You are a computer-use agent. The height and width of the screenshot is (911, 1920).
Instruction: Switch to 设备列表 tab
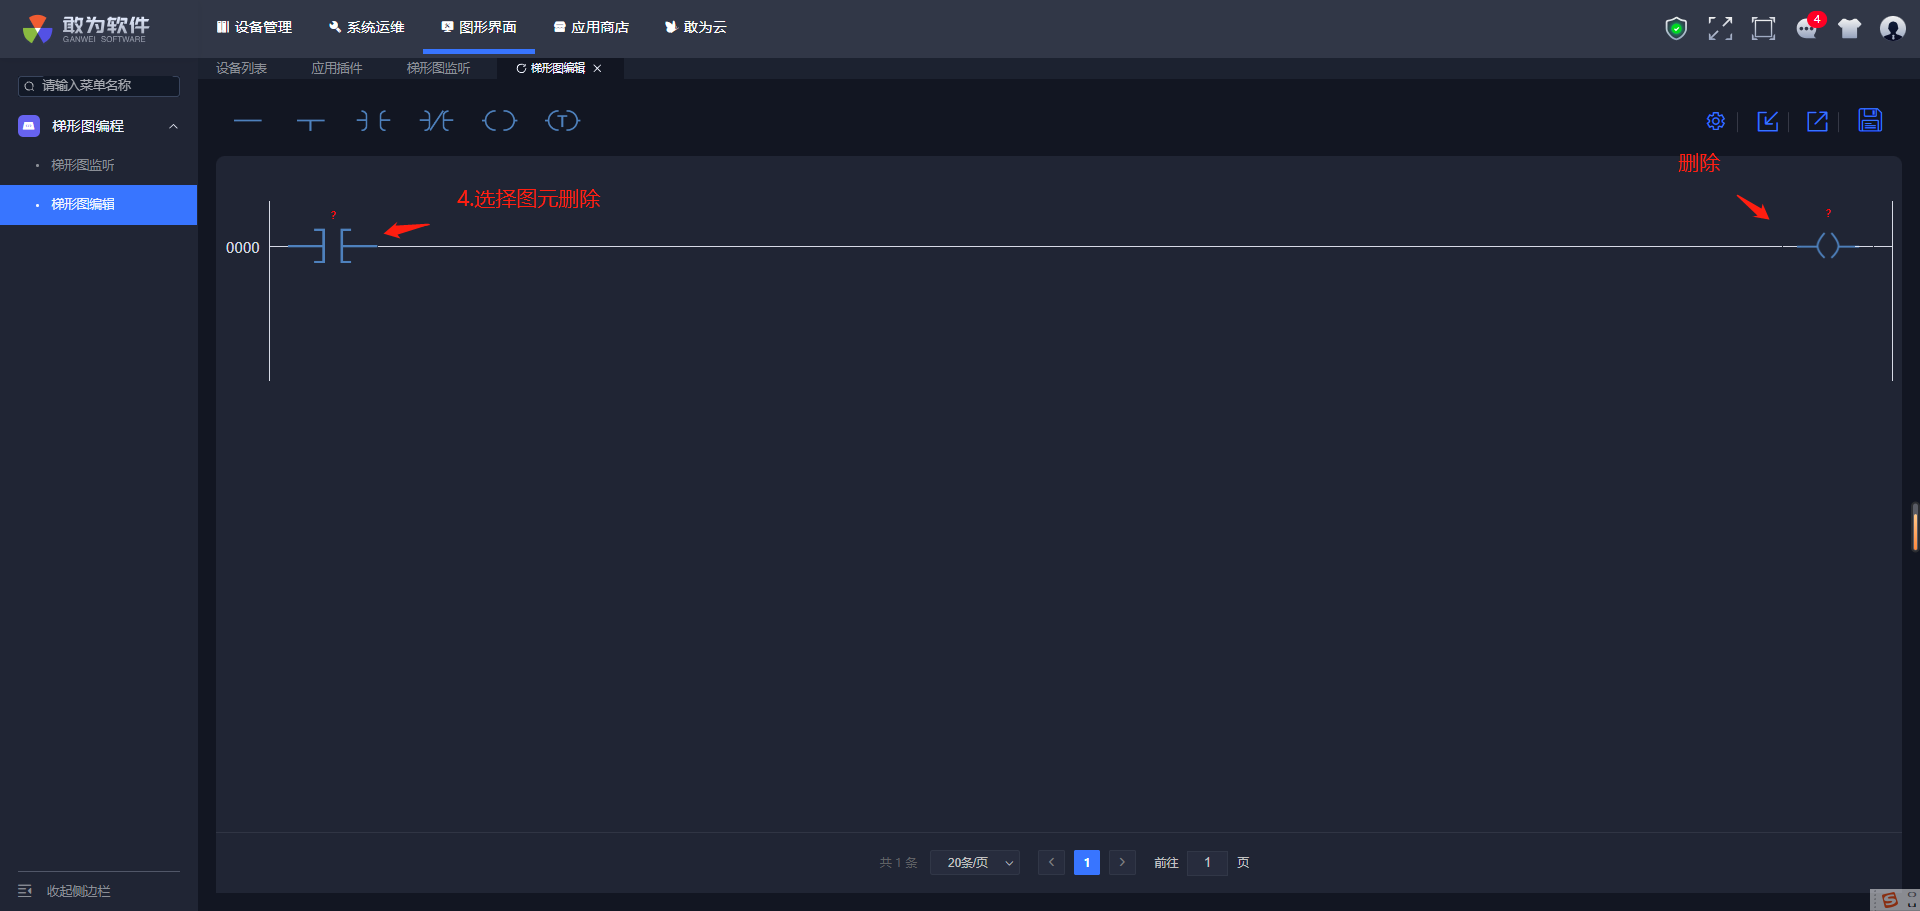[x=241, y=68]
